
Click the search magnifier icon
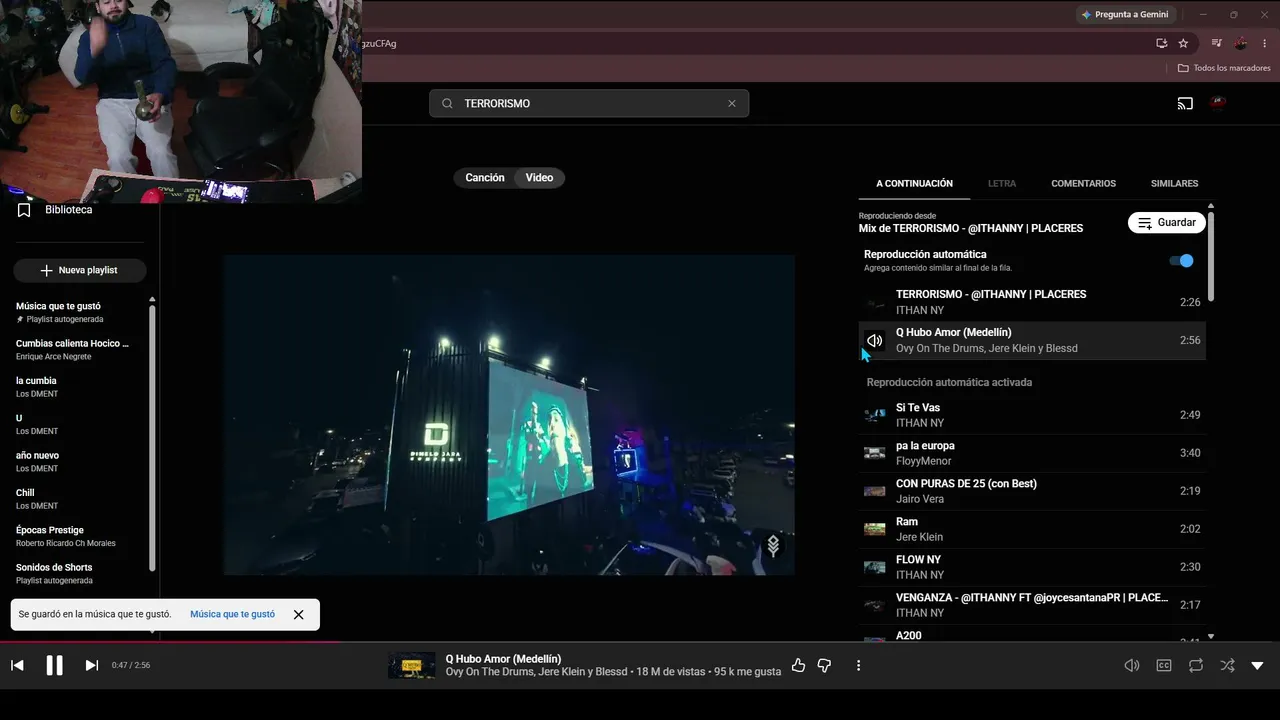point(447,103)
